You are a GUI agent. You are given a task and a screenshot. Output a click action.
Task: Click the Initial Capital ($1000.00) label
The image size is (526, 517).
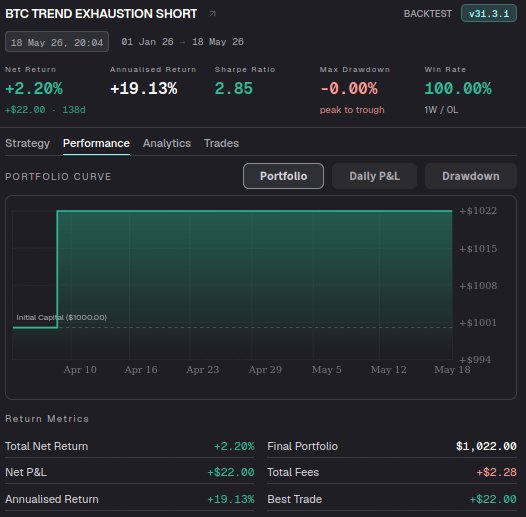pos(61,317)
